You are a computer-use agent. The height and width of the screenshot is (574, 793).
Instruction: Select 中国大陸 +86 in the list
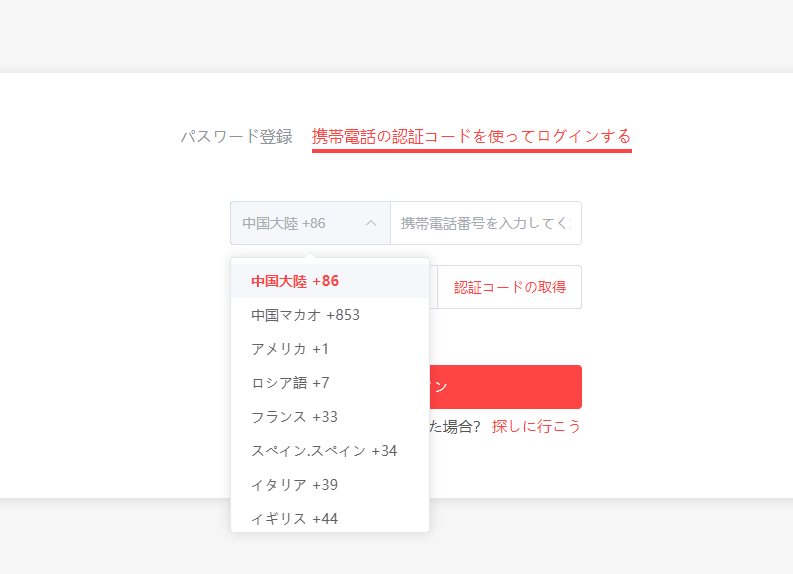[x=295, y=281]
